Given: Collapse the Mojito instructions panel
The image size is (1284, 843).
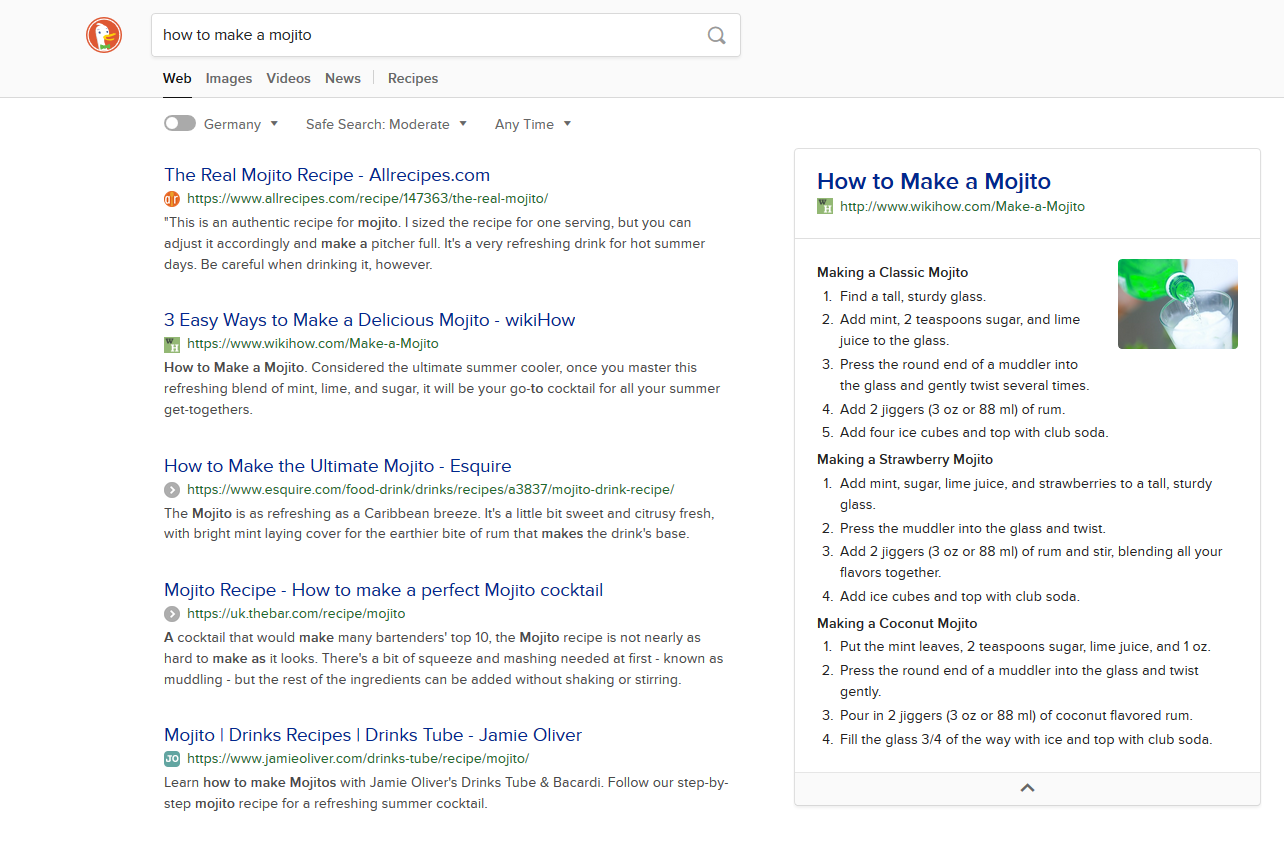Looking at the screenshot, I should (1027, 788).
